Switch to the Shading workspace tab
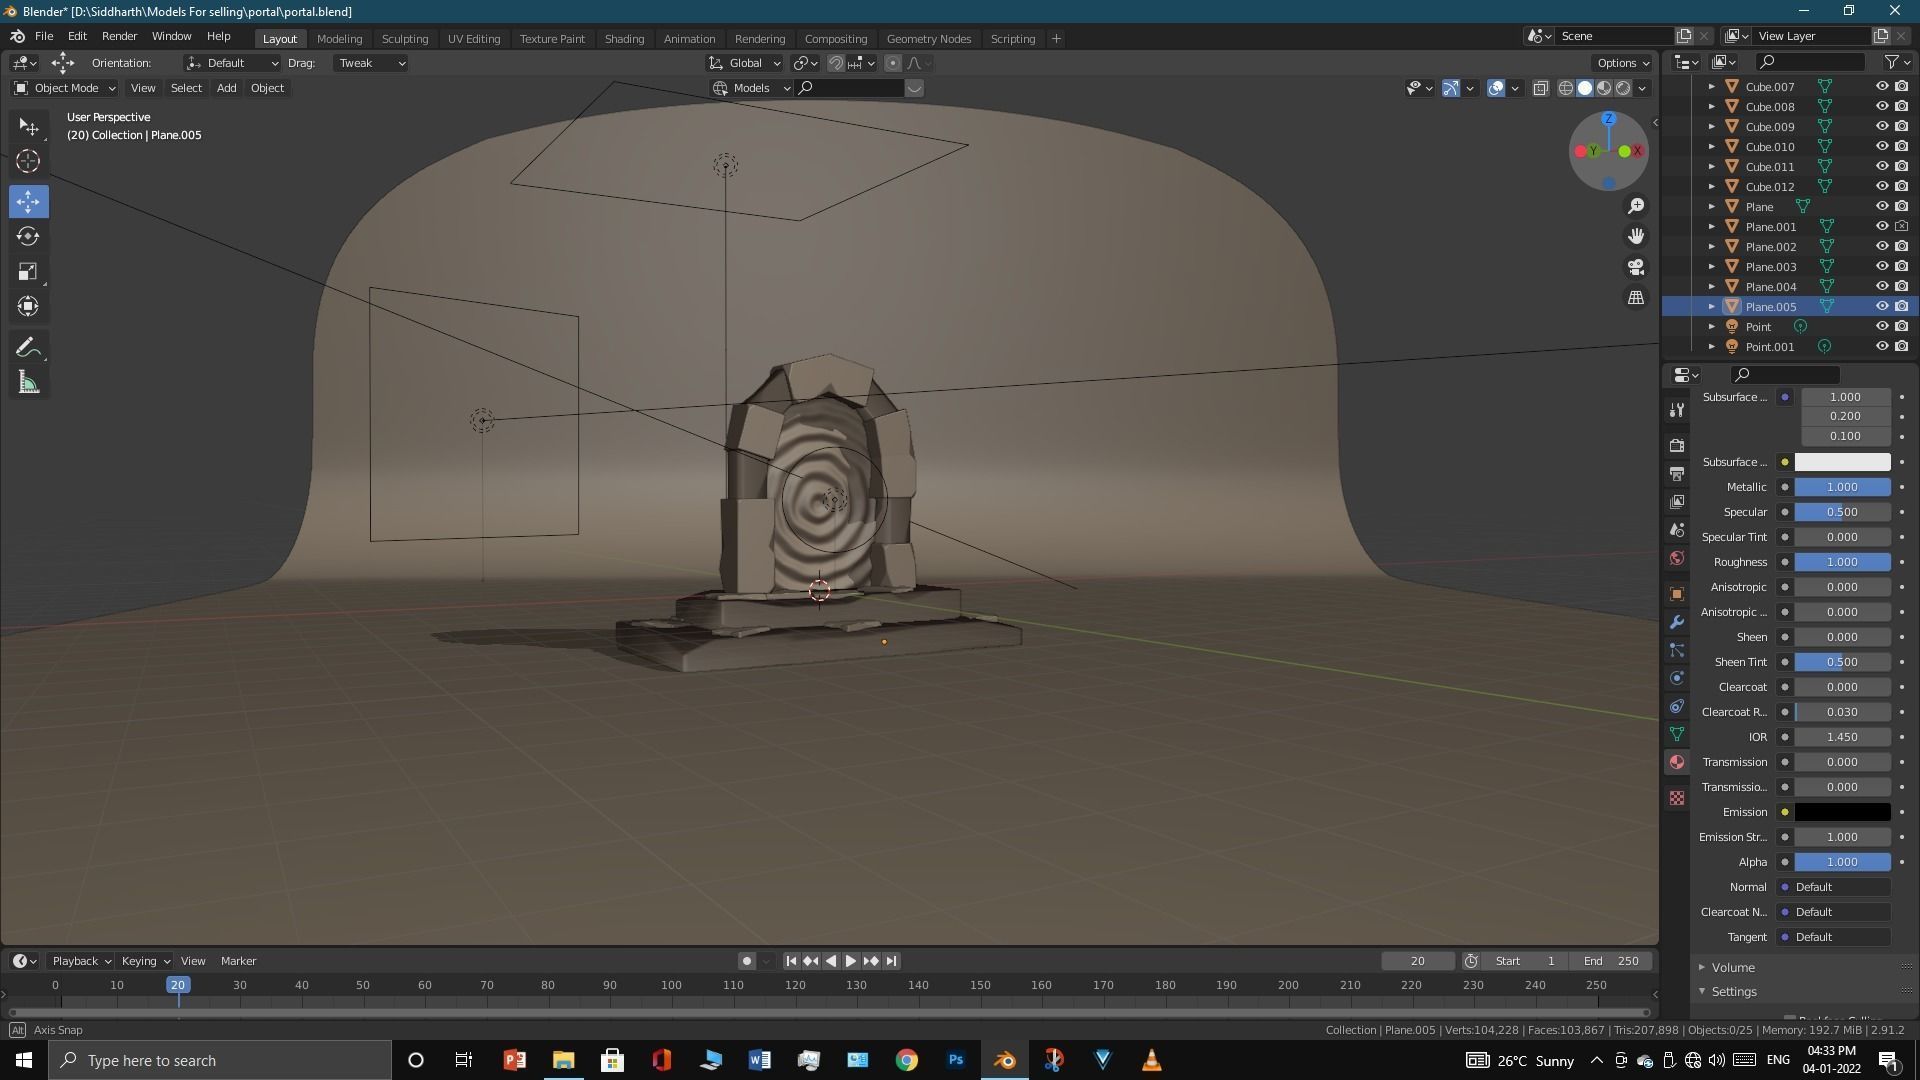The image size is (1920, 1080). tap(624, 39)
